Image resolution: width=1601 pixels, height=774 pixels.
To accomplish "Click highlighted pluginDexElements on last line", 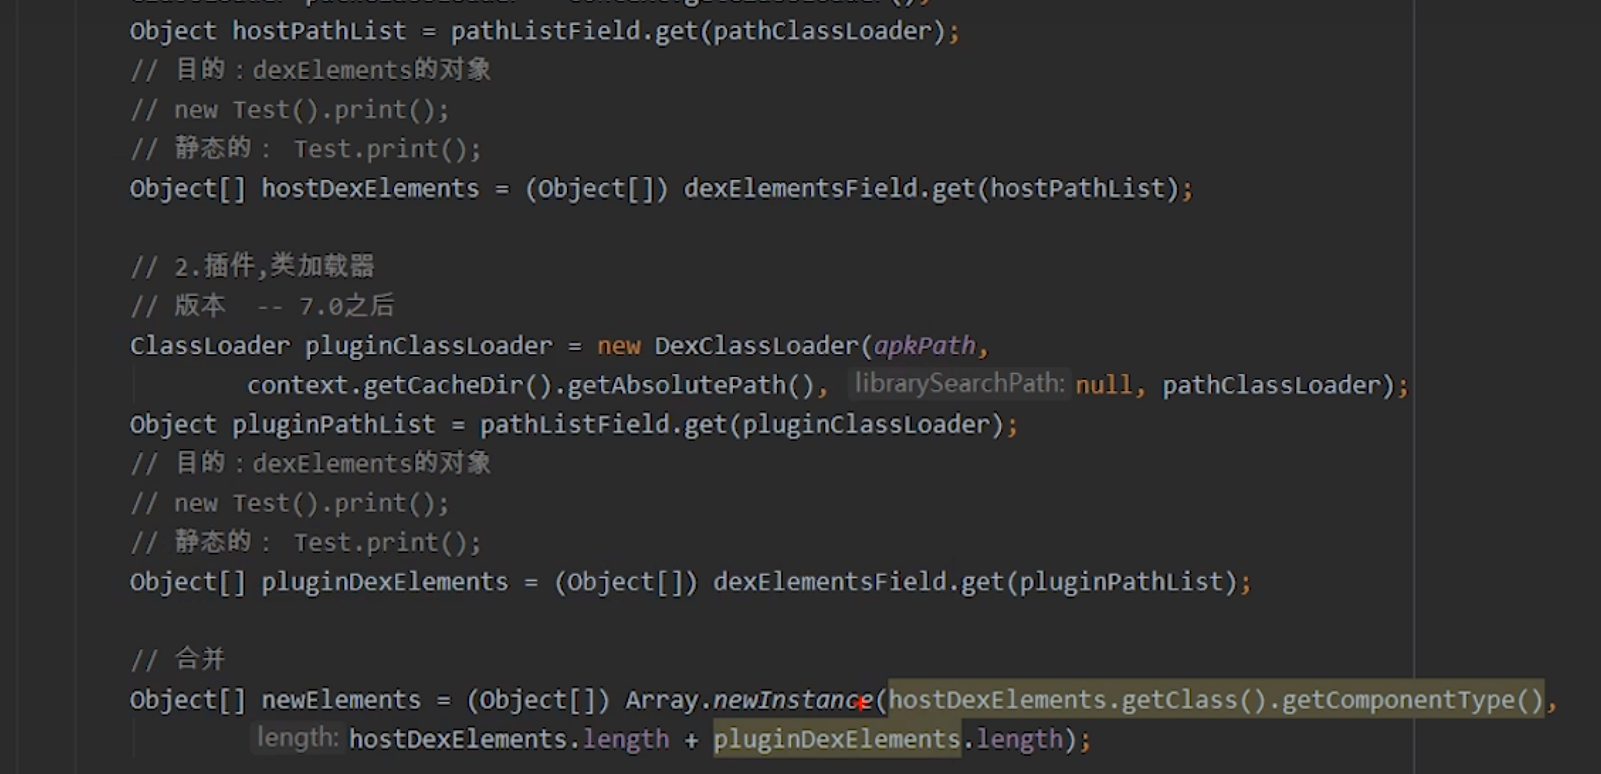I will [837, 739].
